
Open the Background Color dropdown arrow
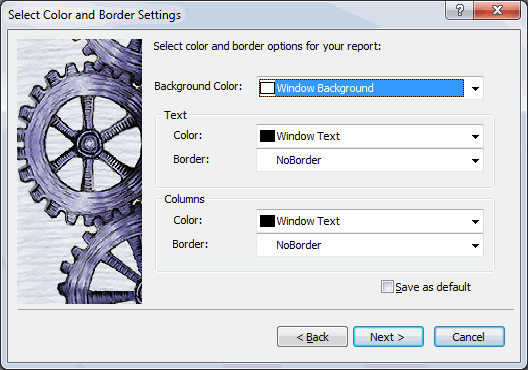point(475,89)
